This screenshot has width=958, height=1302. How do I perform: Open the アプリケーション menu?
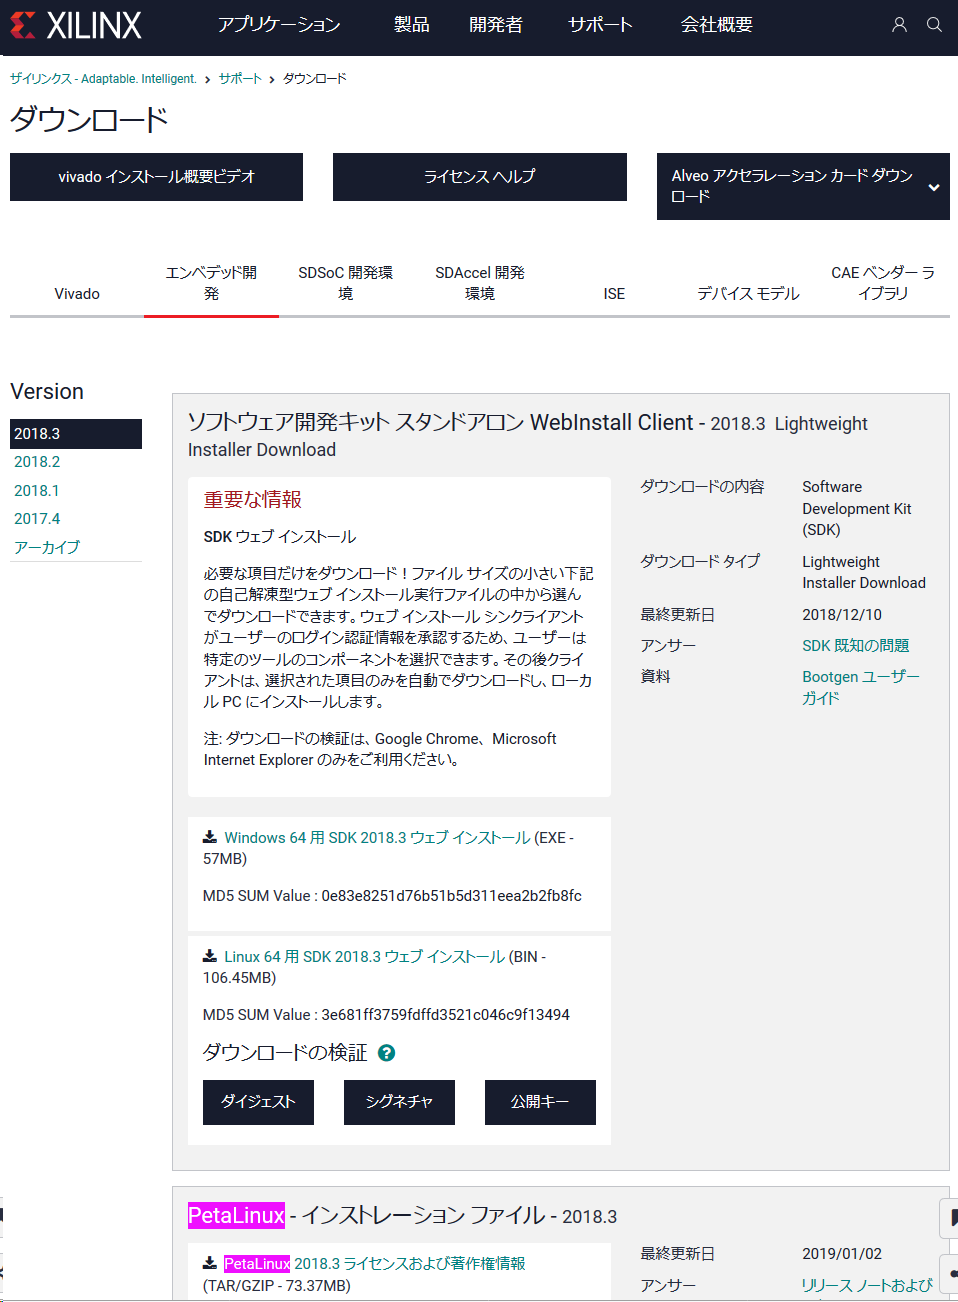click(279, 25)
